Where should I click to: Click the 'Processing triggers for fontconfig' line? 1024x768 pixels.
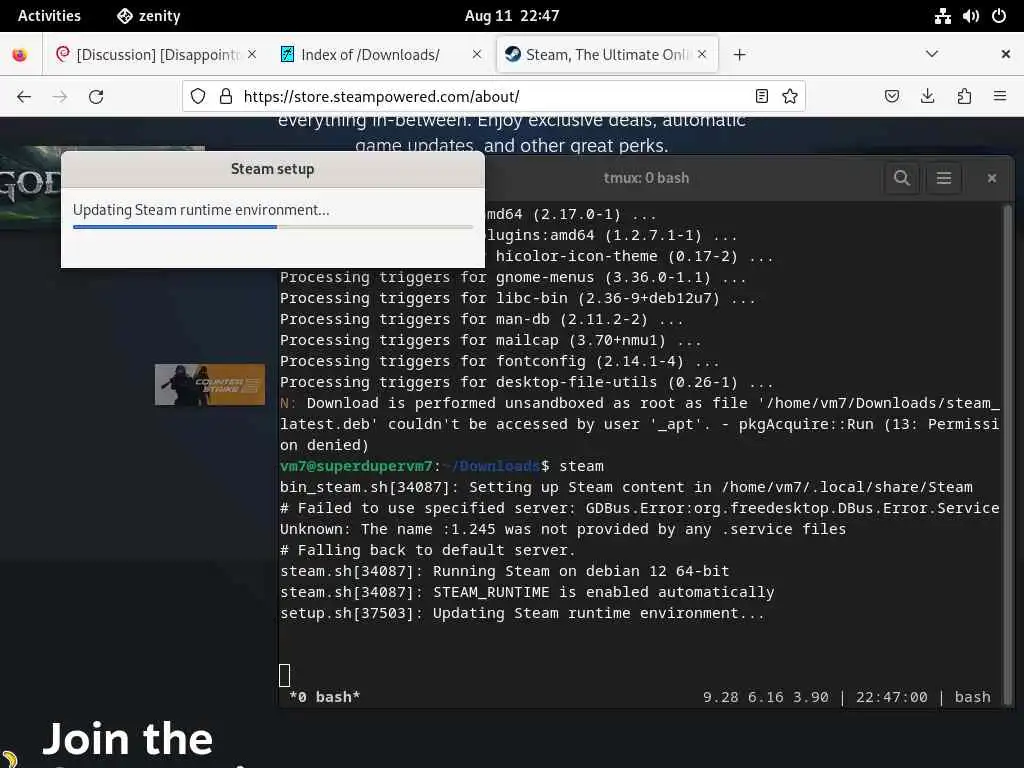point(500,361)
